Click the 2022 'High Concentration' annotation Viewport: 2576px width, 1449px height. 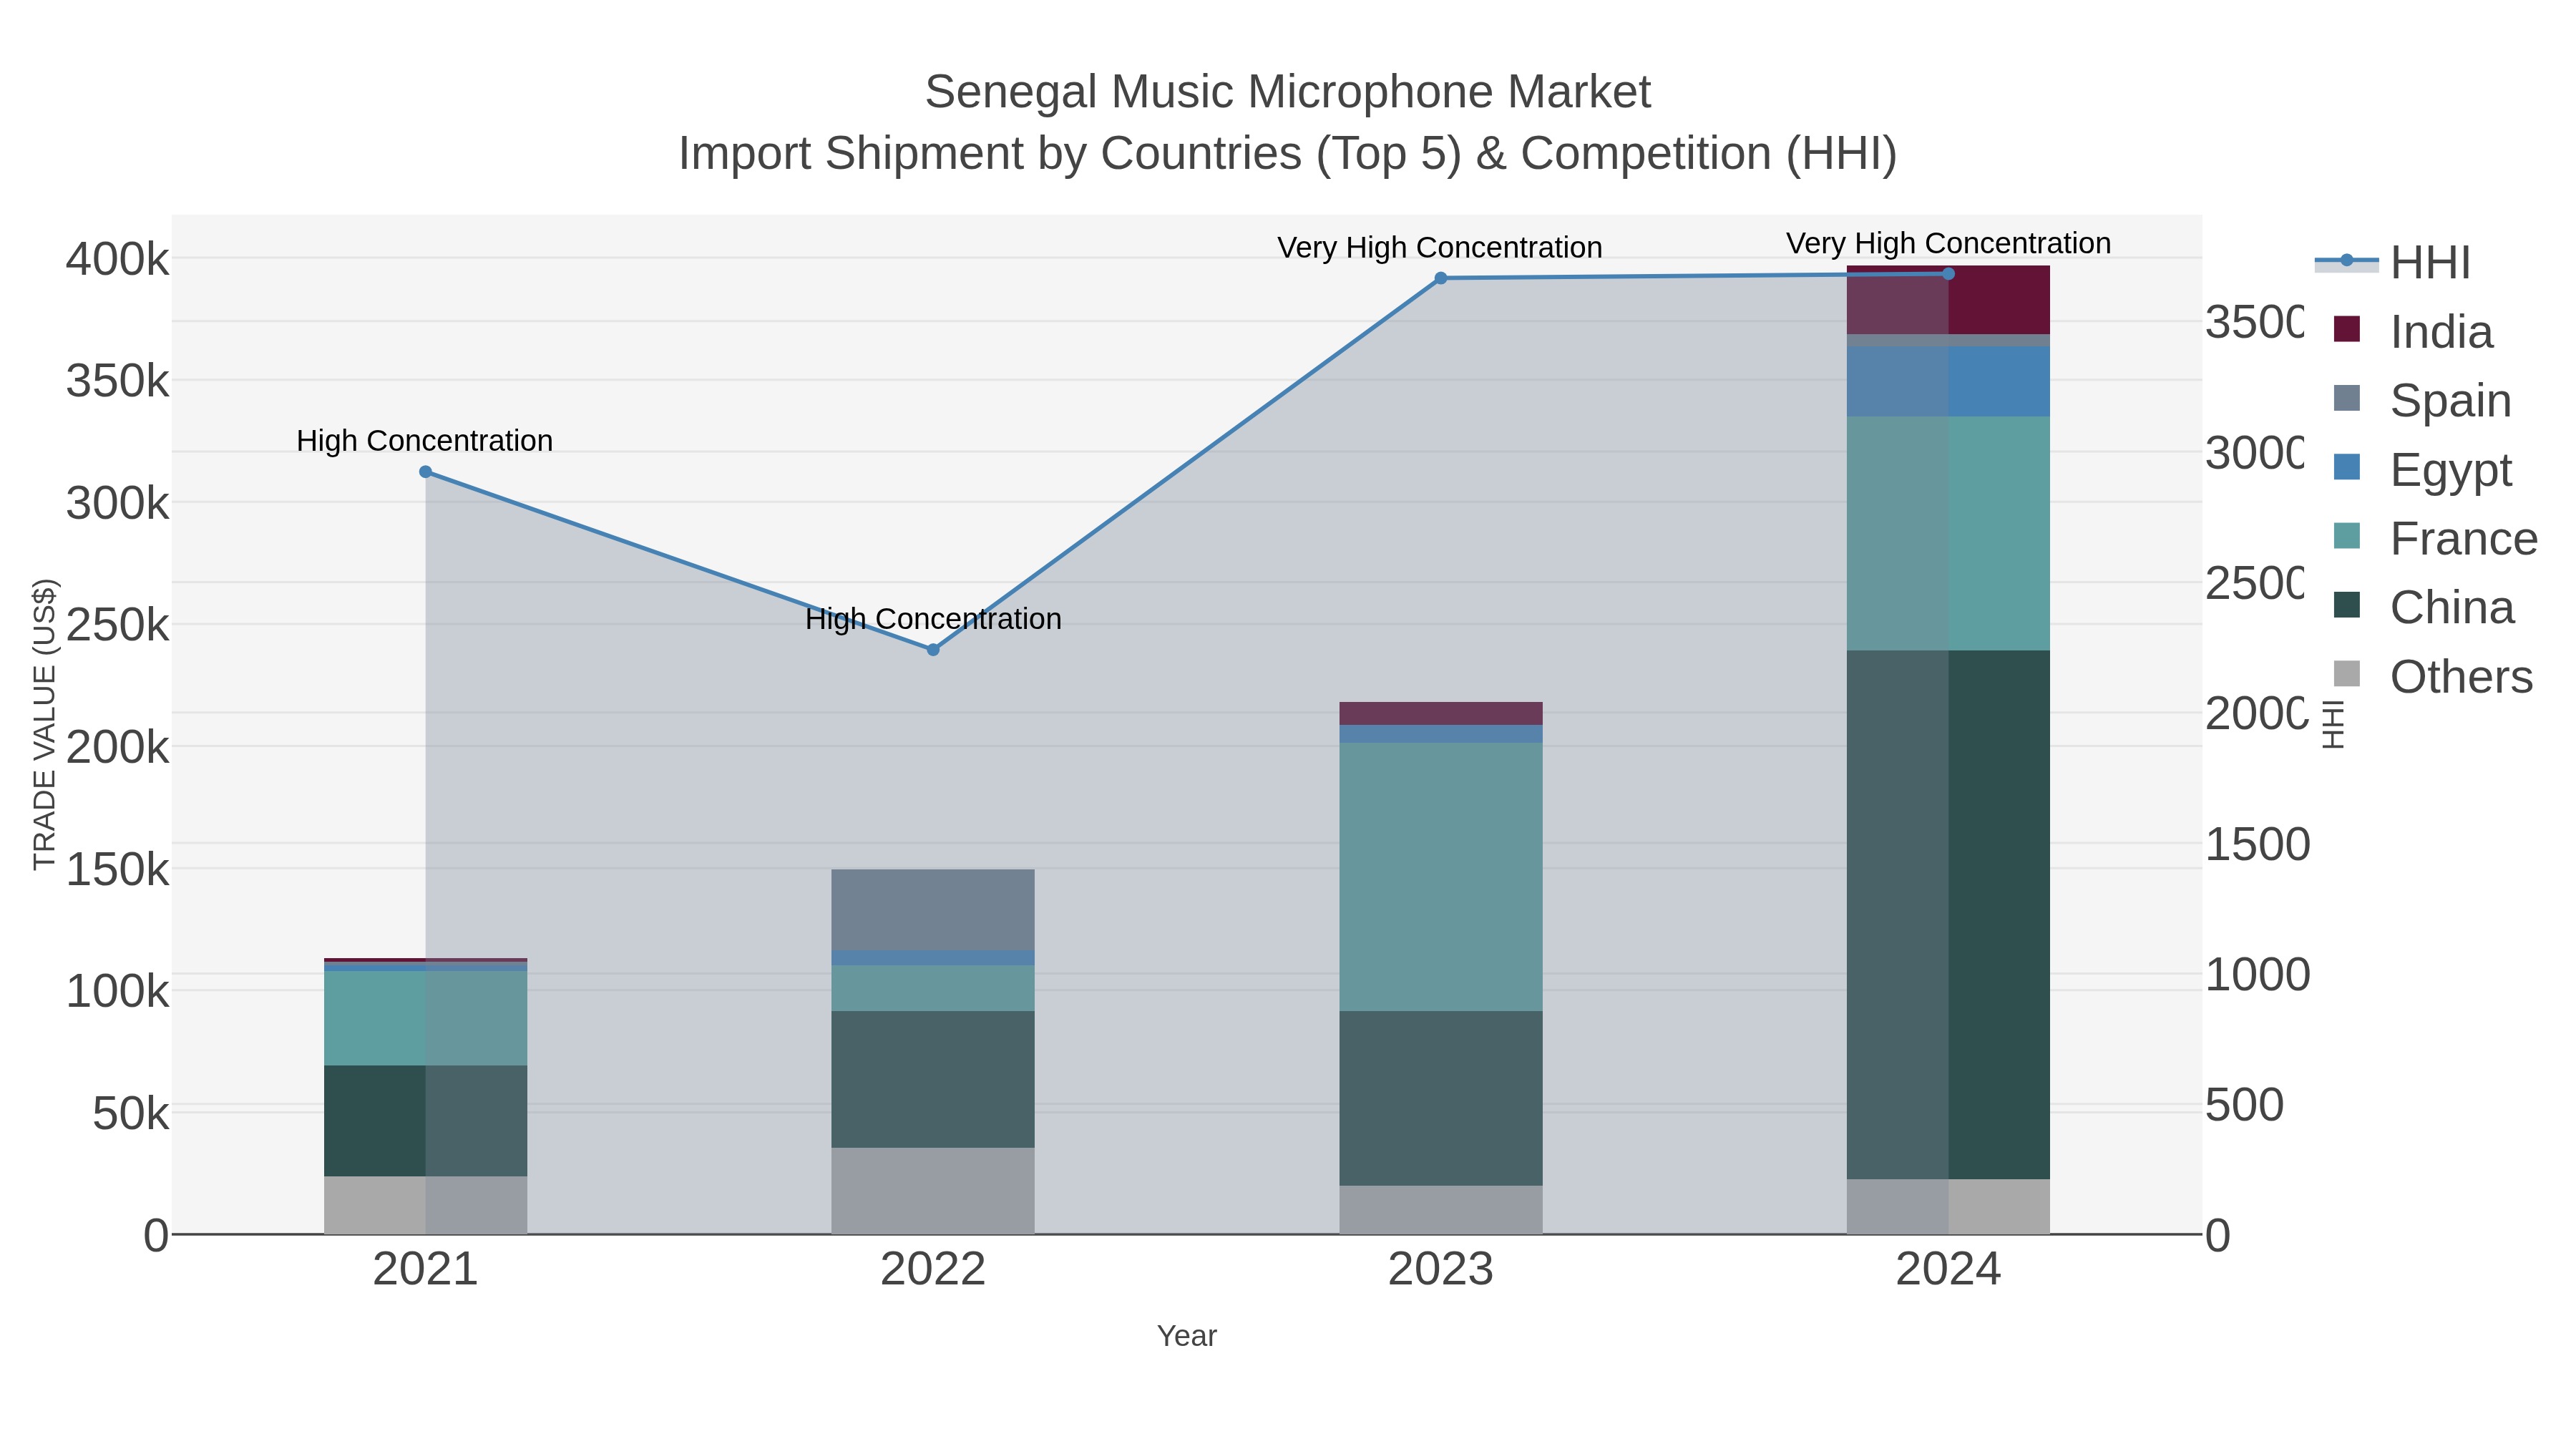click(x=933, y=619)
